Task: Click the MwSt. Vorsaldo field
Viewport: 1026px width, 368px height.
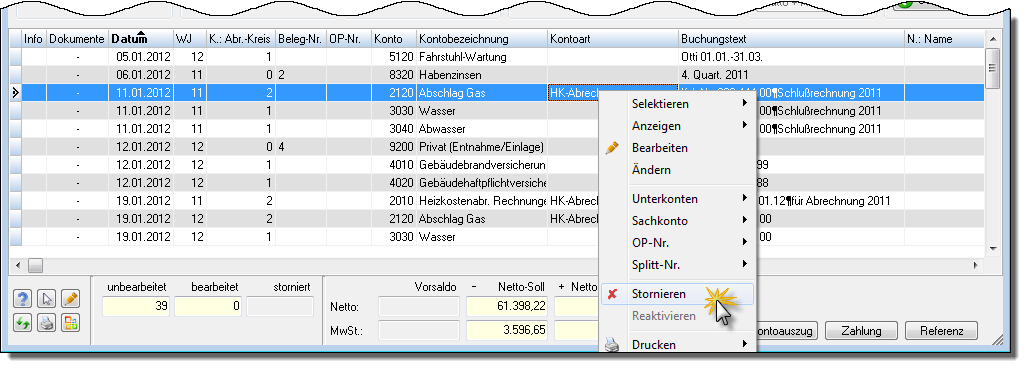Action: 419,330
